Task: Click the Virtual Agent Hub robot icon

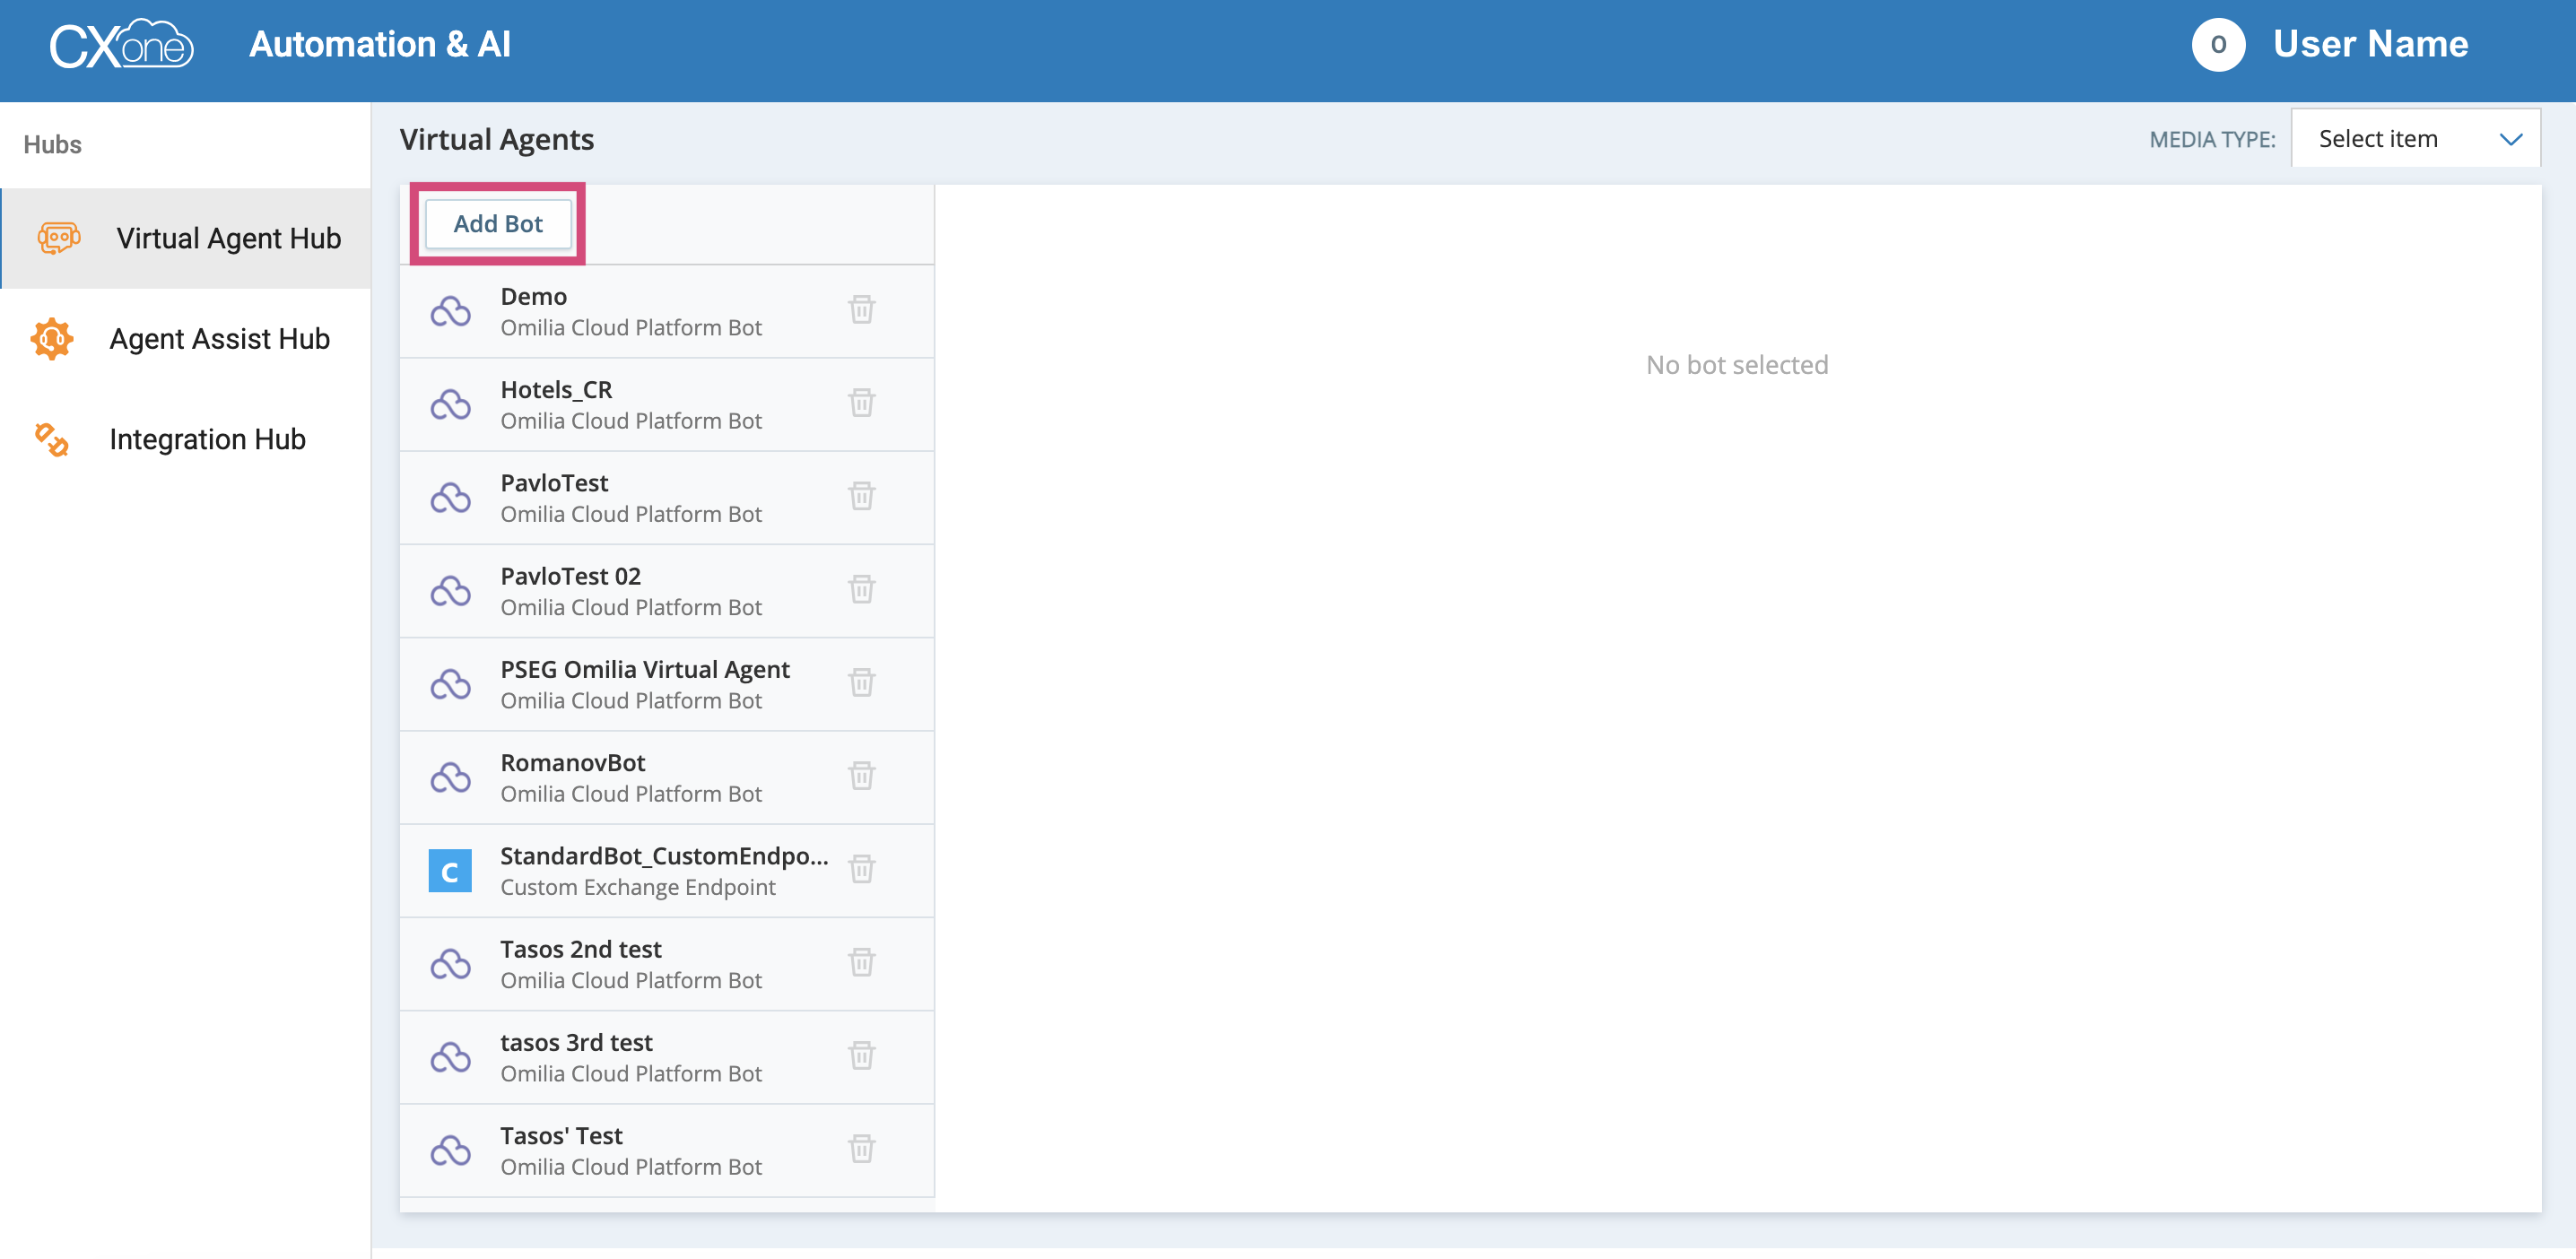Action: pos(58,238)
